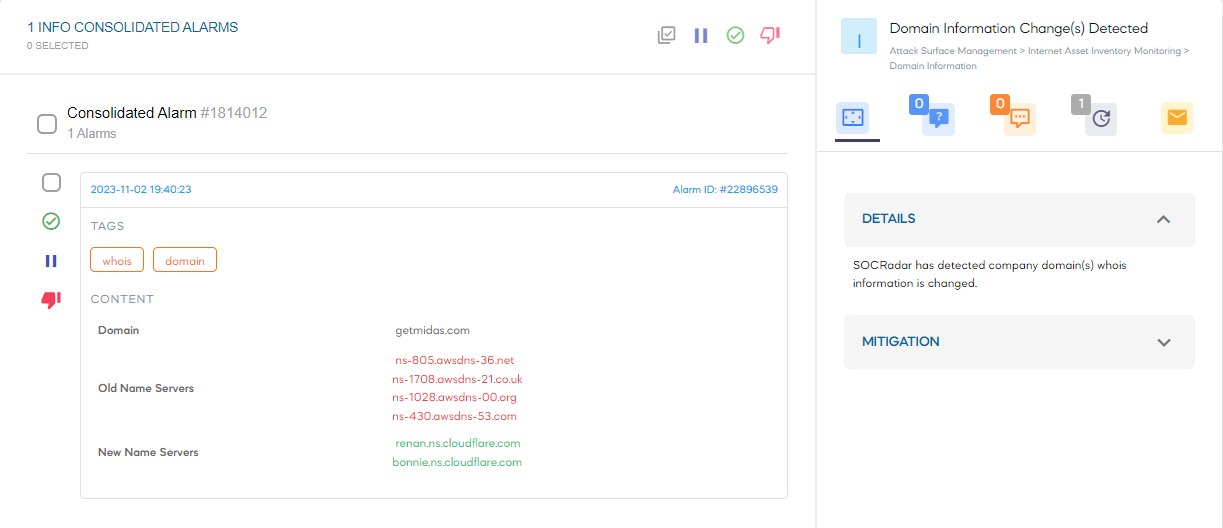Image resolution: width=1223 pixels, height=528 pixels.
Task: Click the timestamp 2023-11-02 19:40:23
Action: tap(141, 189)
